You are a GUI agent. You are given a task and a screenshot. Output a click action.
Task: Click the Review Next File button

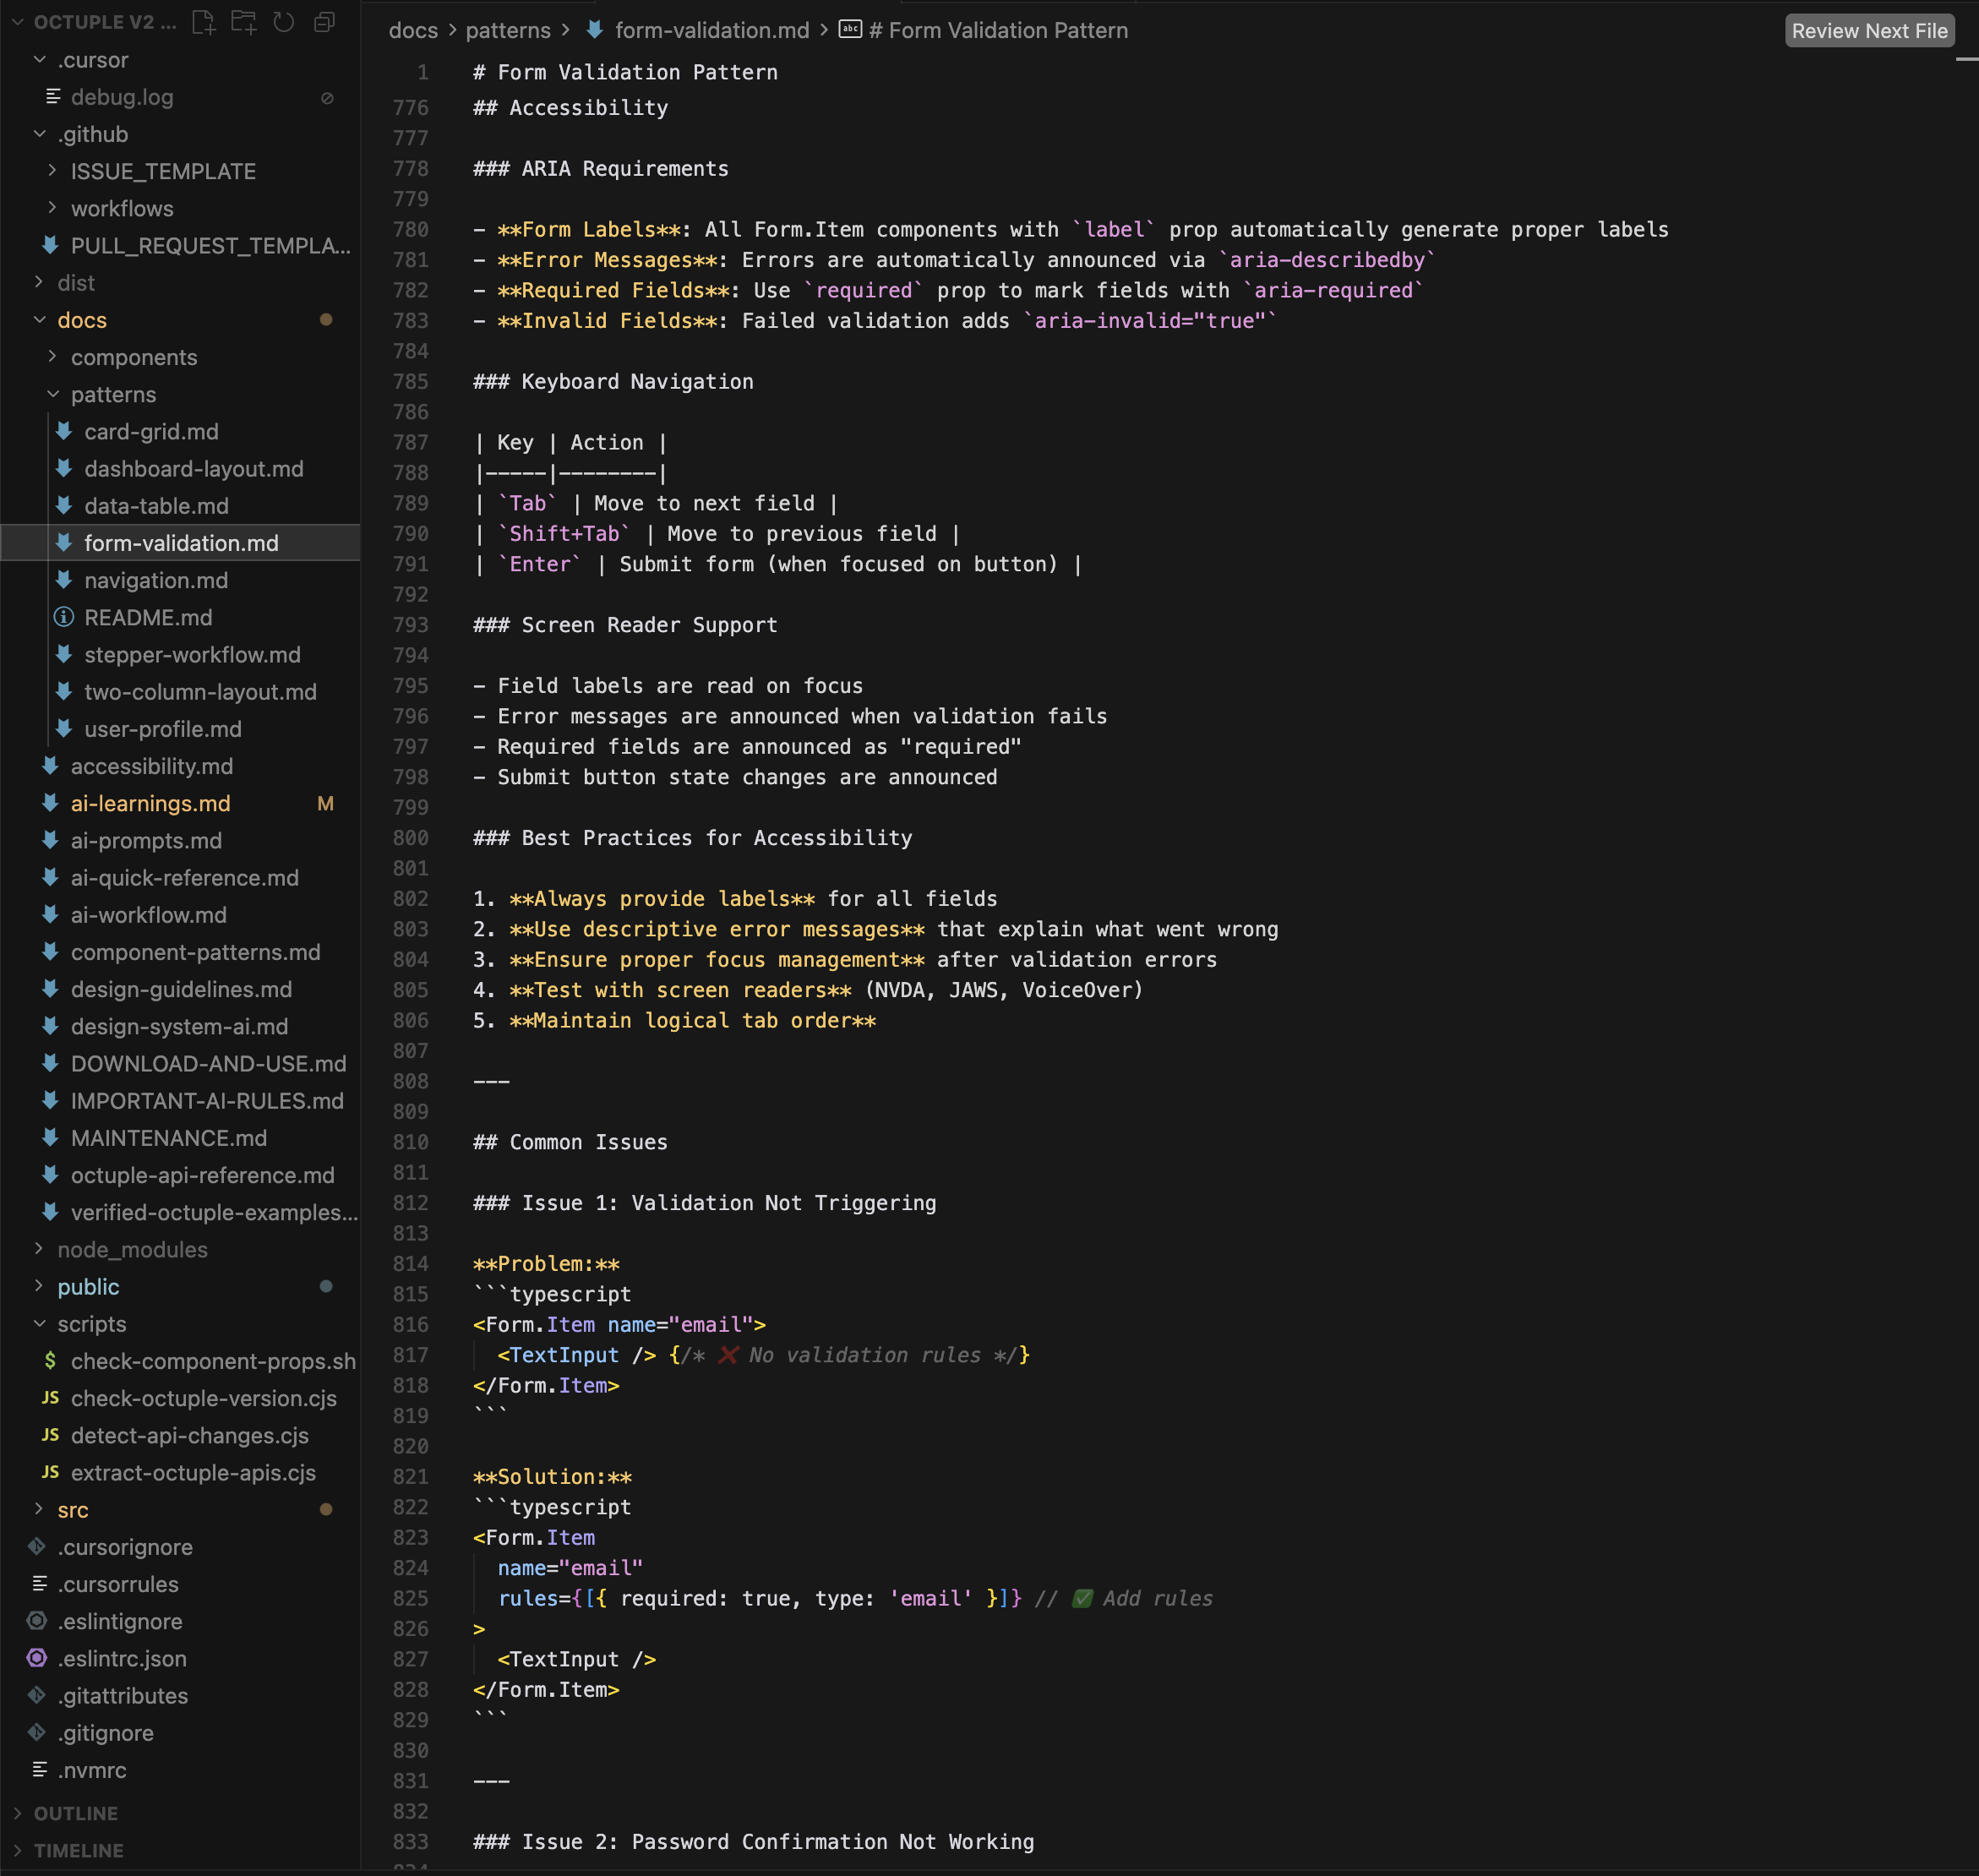[x=1868, y=30]
